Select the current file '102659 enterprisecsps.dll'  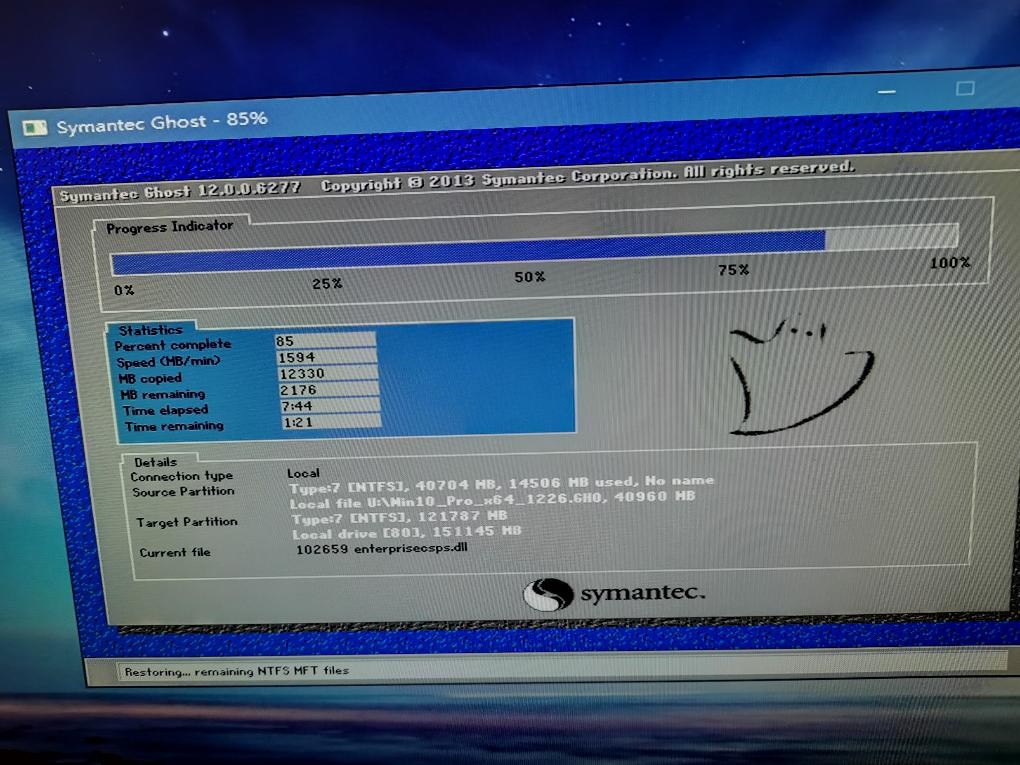382,548
